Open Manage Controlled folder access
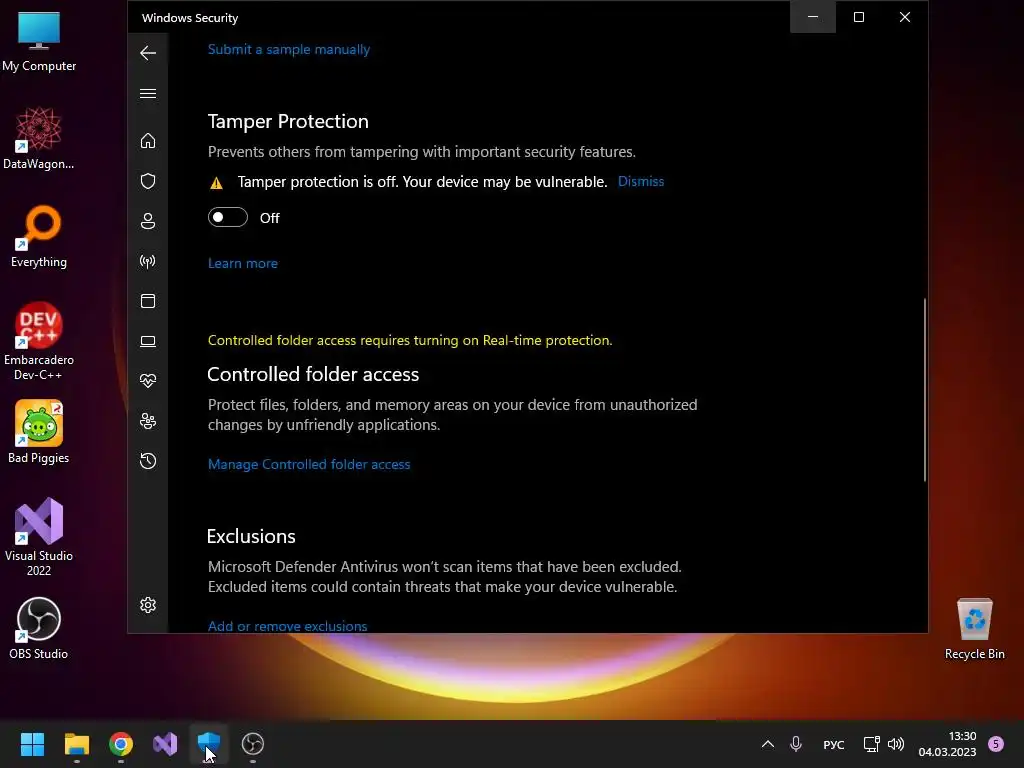The image size is (1024, 768). 309,464
